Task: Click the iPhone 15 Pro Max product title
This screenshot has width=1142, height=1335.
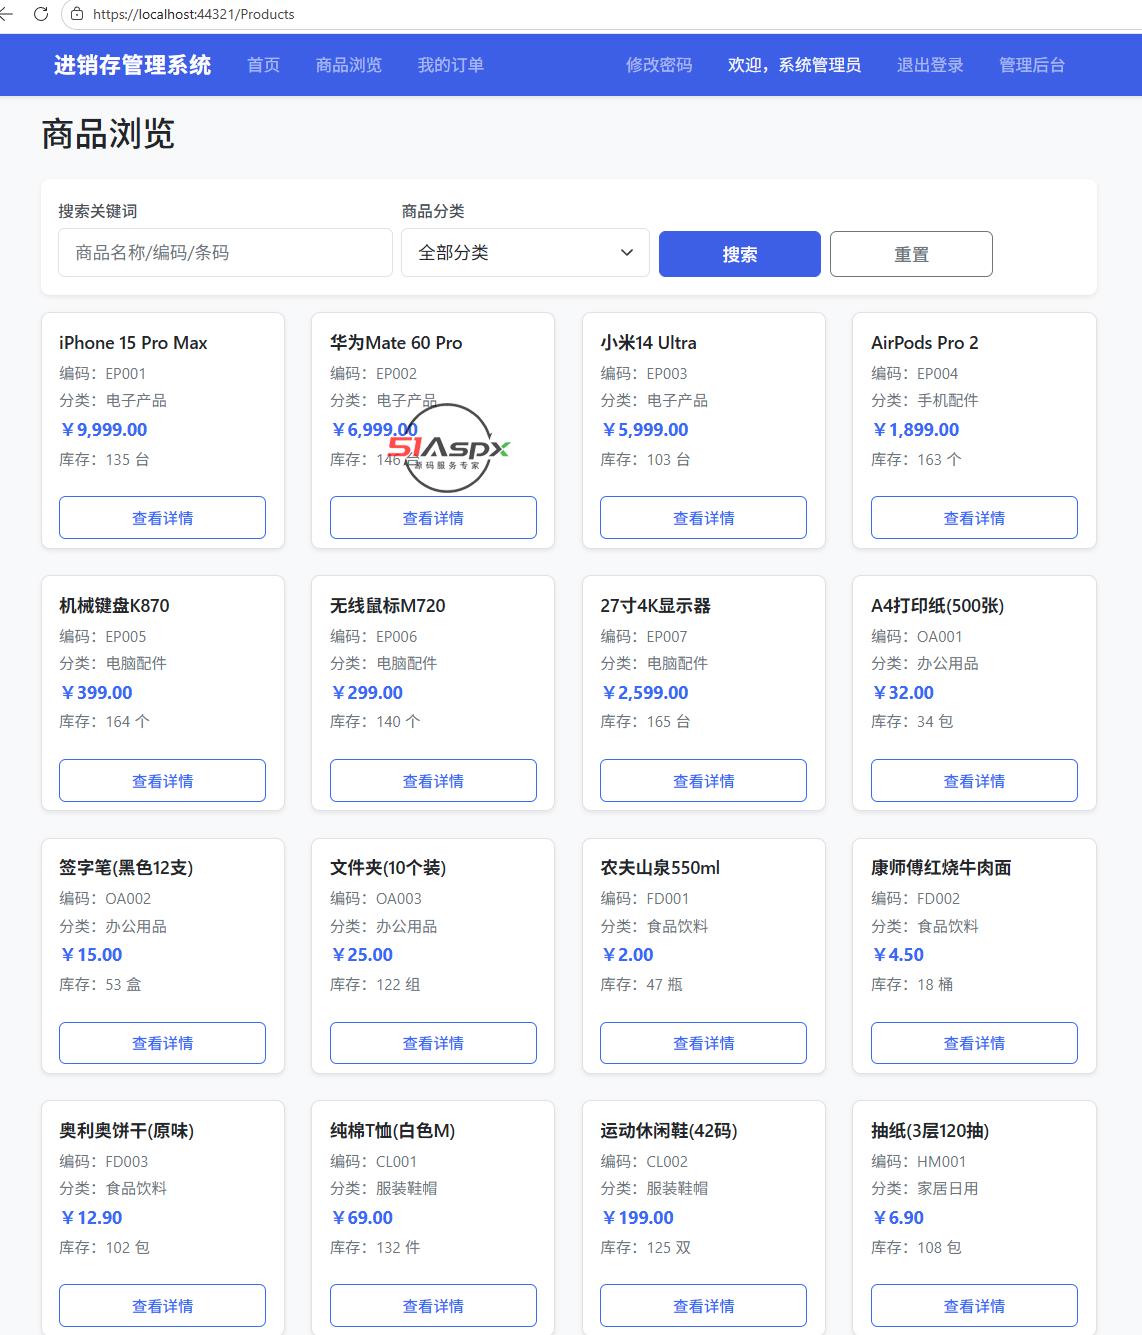Action: coord(133,343)
